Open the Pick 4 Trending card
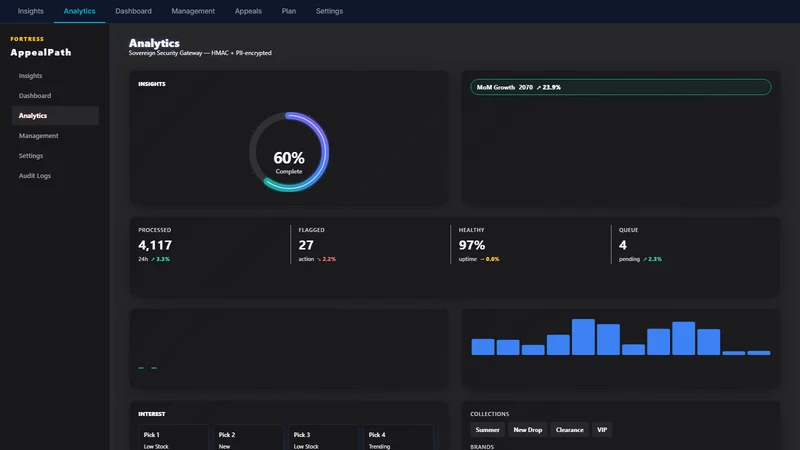Screen dimensions: 800x450 point(398,438)
